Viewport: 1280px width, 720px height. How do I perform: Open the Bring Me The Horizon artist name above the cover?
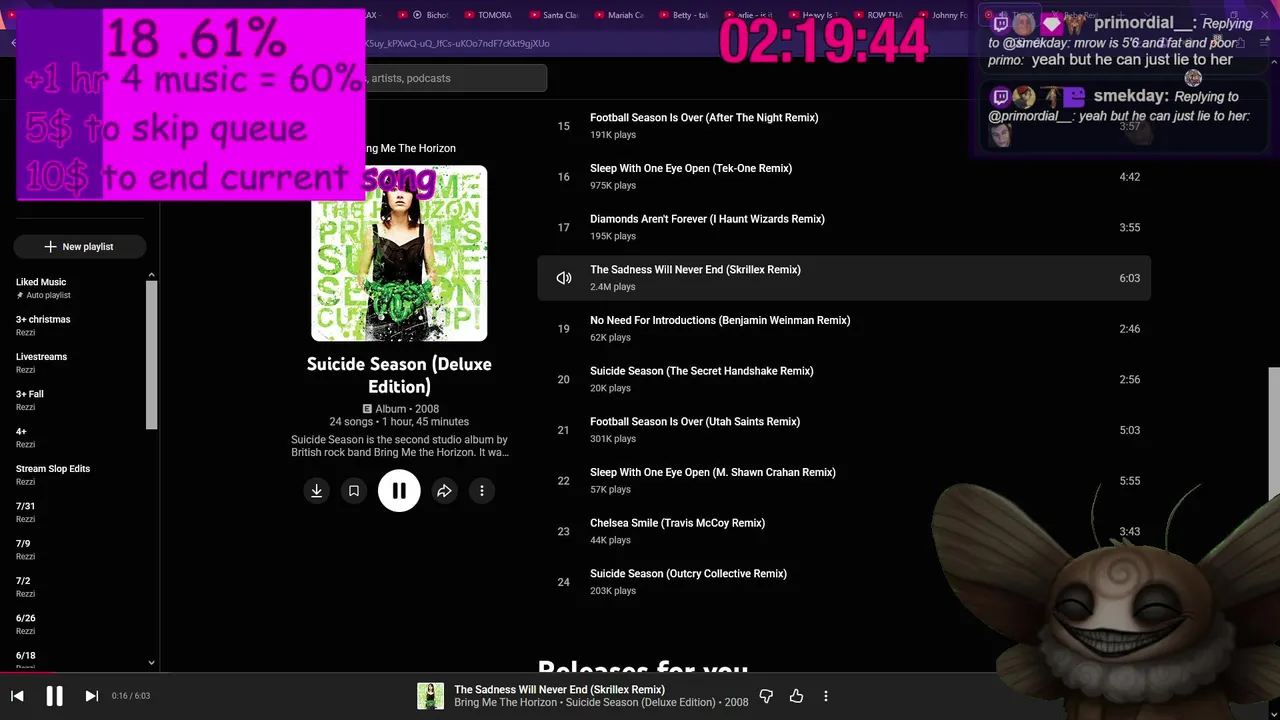click(x=410, y=148)
